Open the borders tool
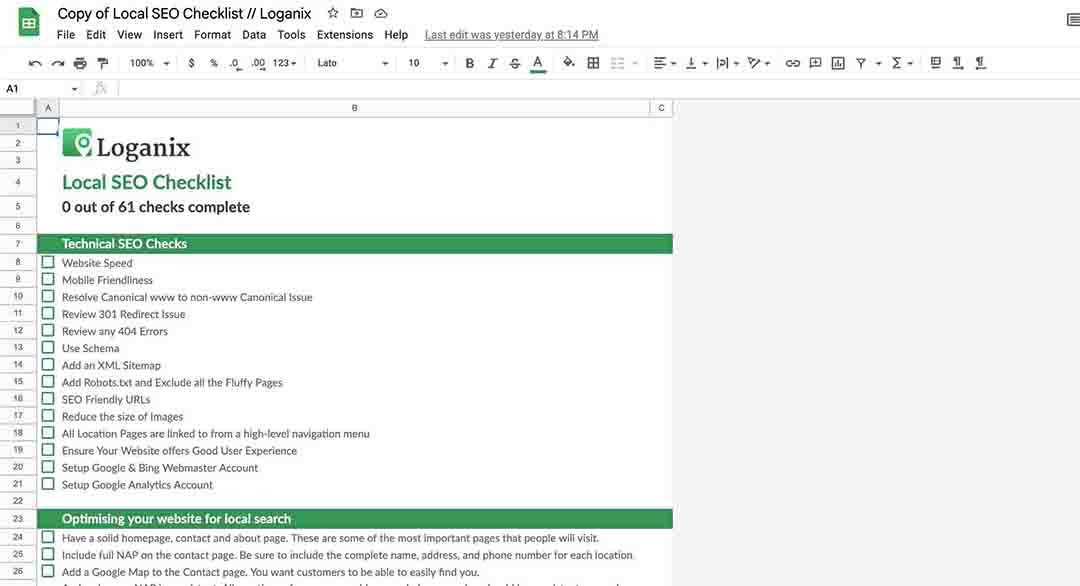The image size is (1080, 586). [593, 63]
